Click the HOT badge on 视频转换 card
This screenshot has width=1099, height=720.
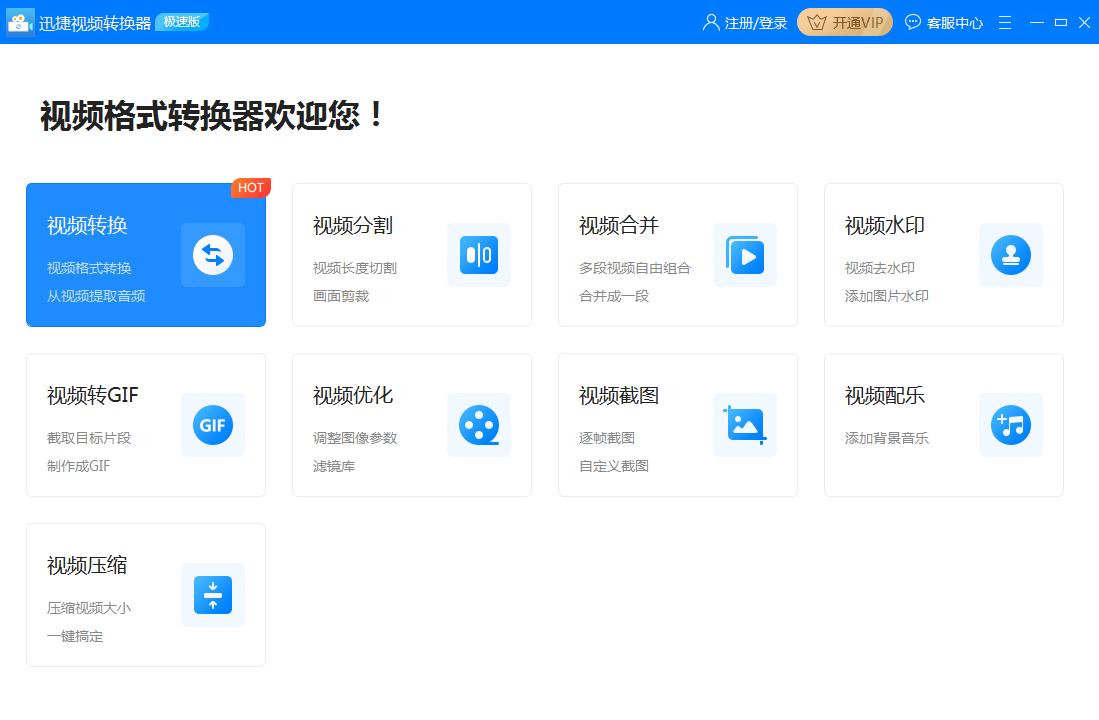251,187
